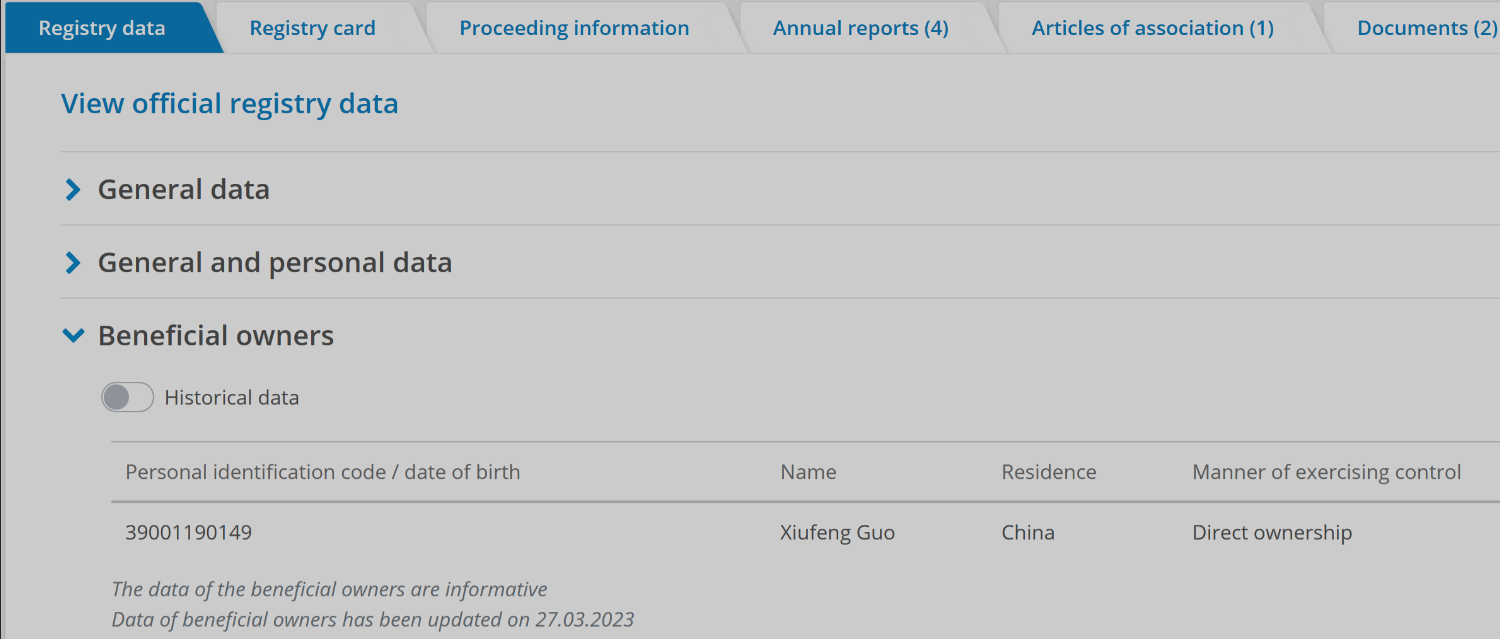
Task: Open Articles of association (1) tab
Action: tap(1153, 28)
